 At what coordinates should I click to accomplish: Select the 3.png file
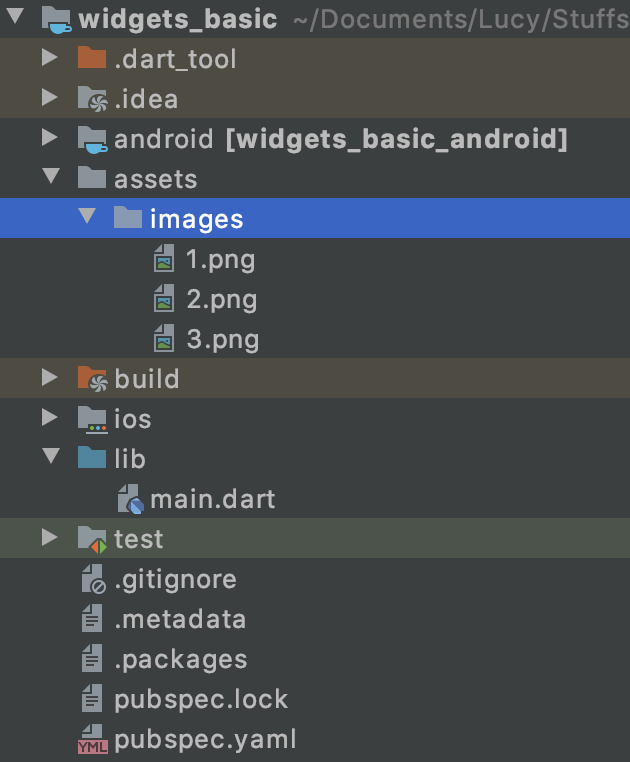point(222,340)
